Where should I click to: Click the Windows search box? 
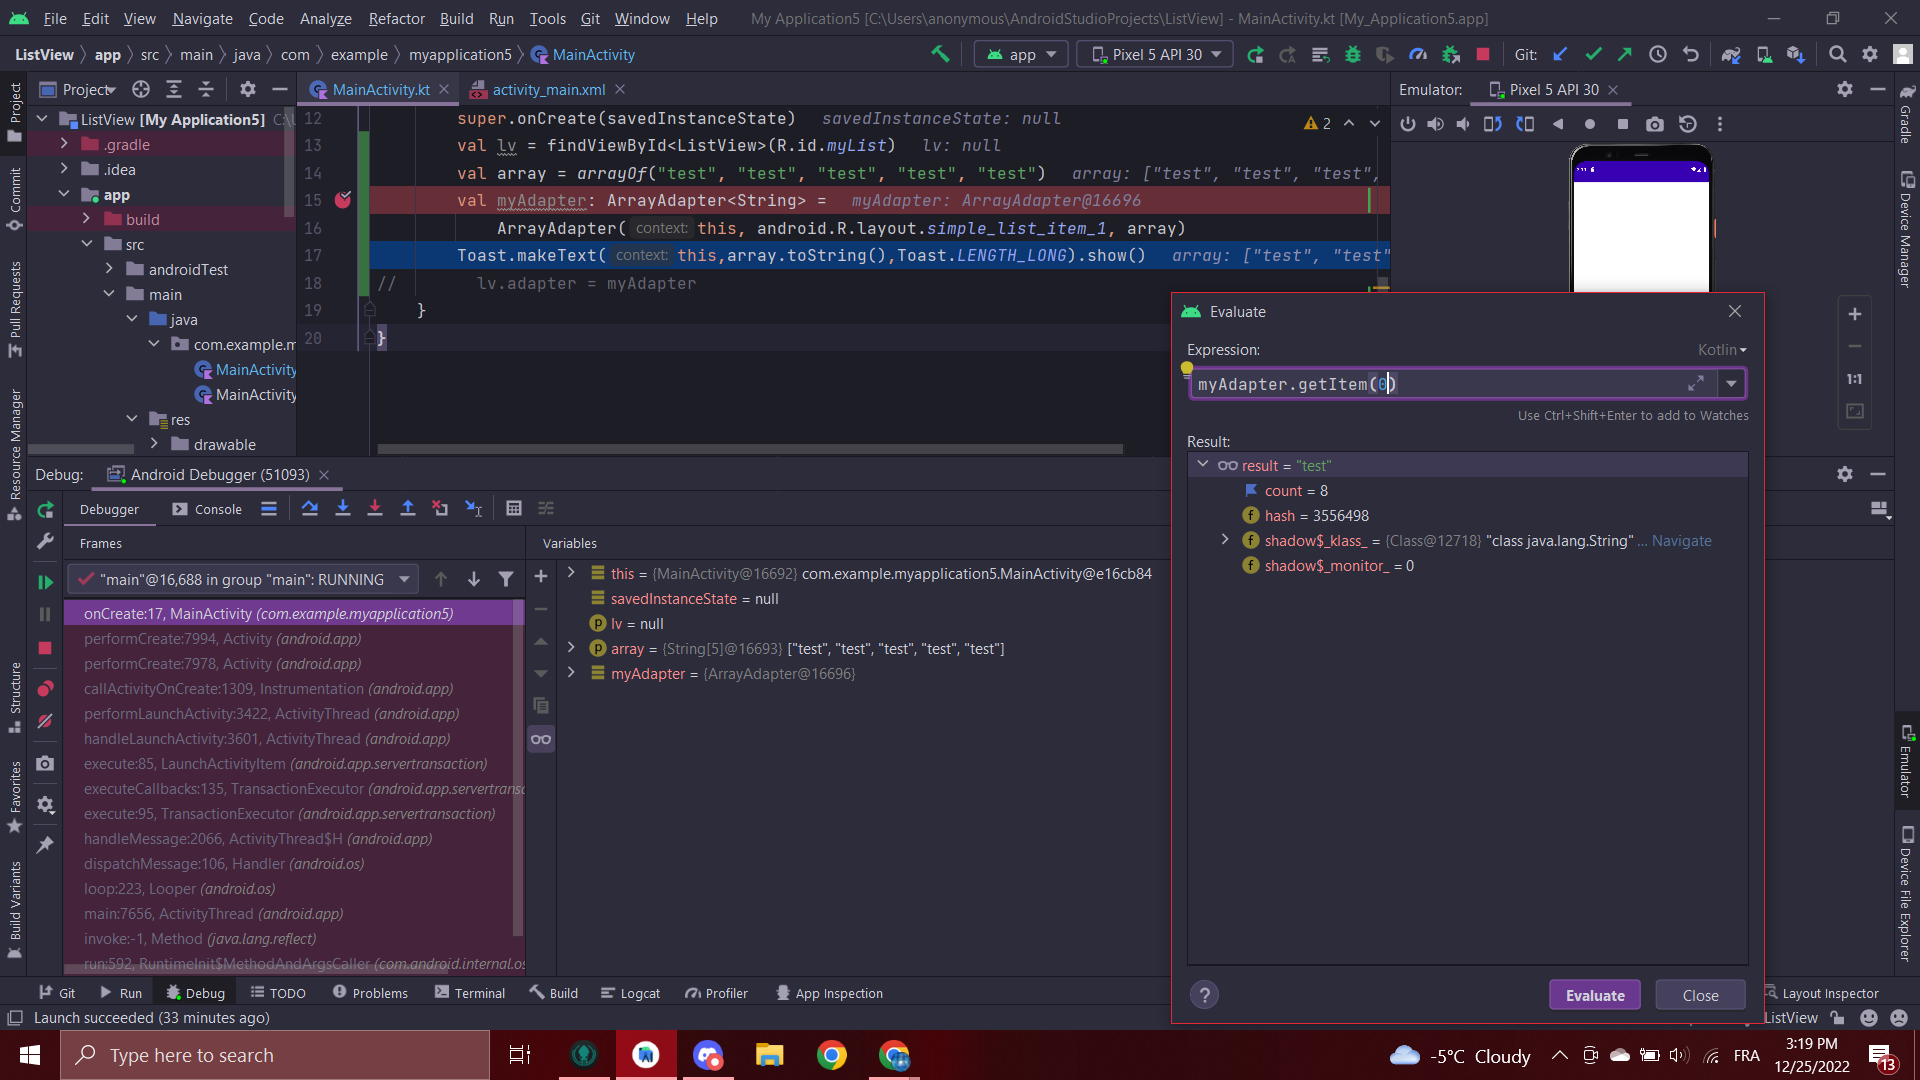pos(275,1055)
